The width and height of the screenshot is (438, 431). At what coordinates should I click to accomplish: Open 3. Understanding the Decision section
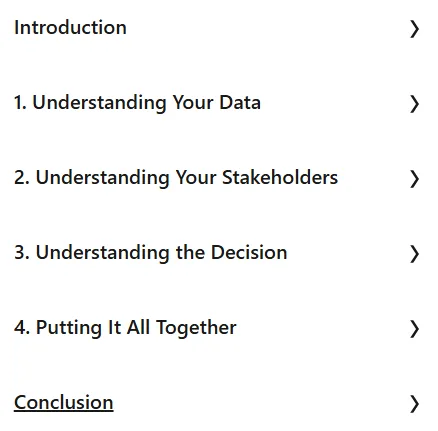151,252
